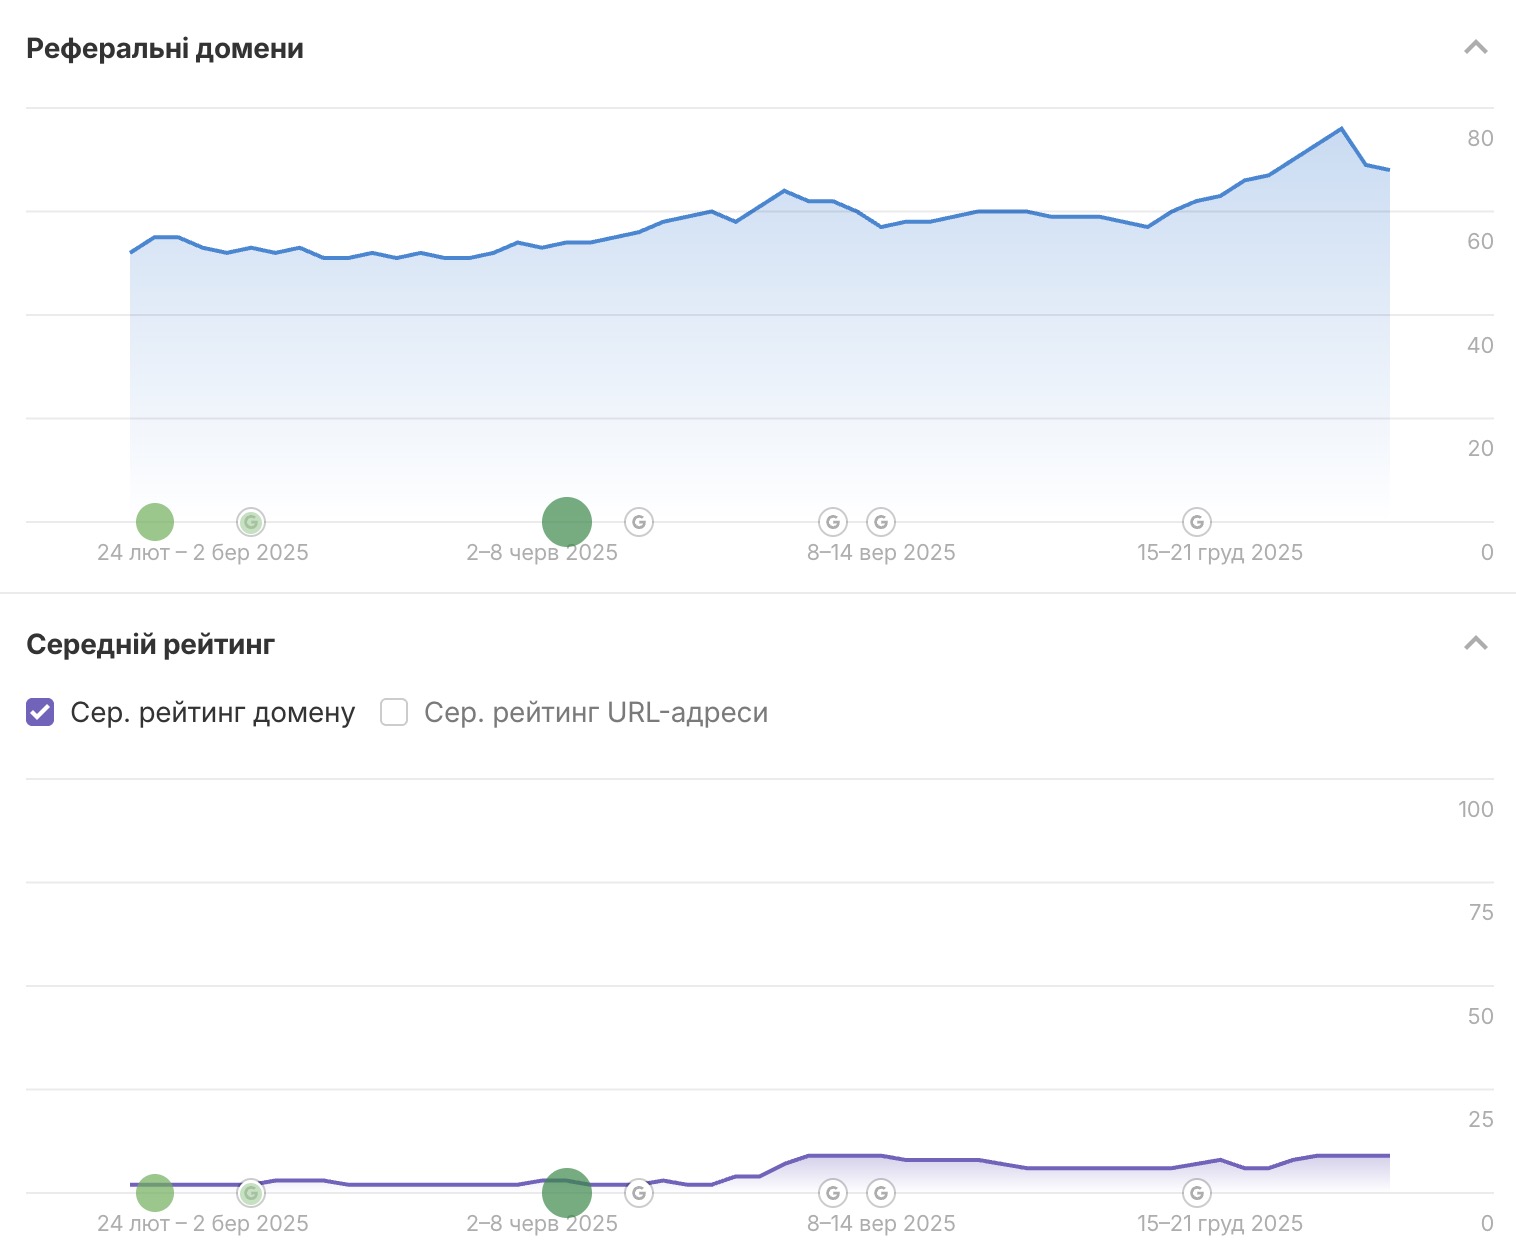Viewport: 1516px width, 1258px height.
Task: Click large dark-green note marker in Реферальні домени chart
Action: point(567,521)
